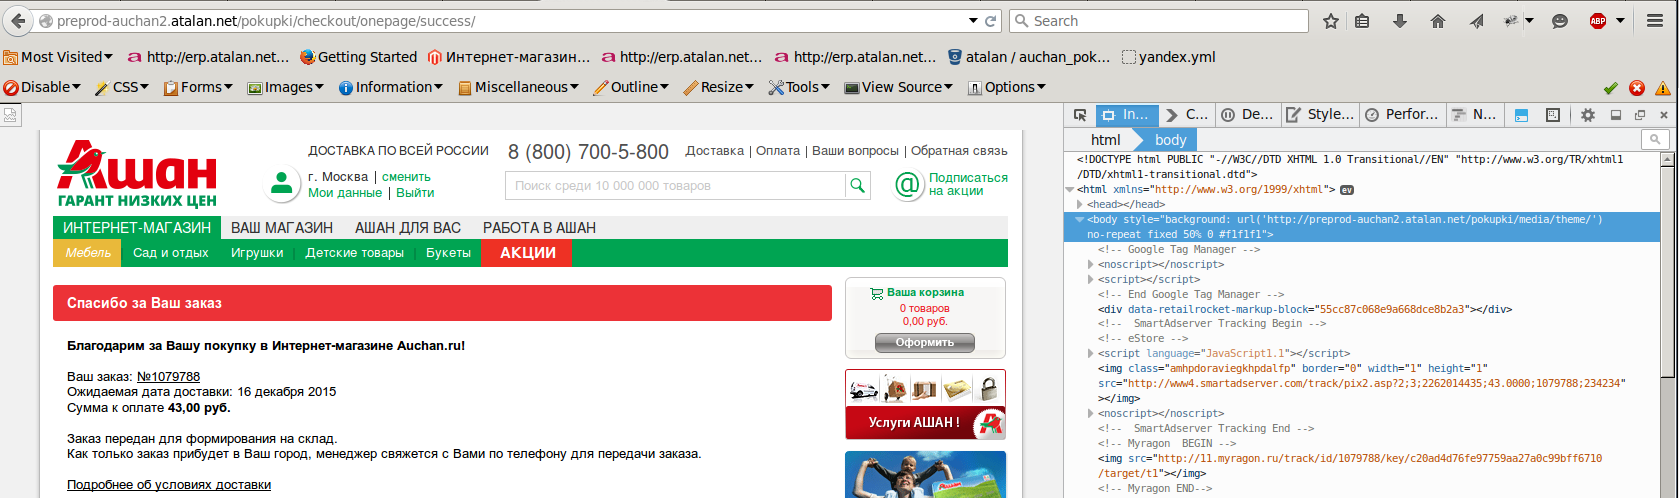The width and height of the screenshot is (1679, 498).
Task: Click the Firebug bug icon
Action: point(1512,21)
